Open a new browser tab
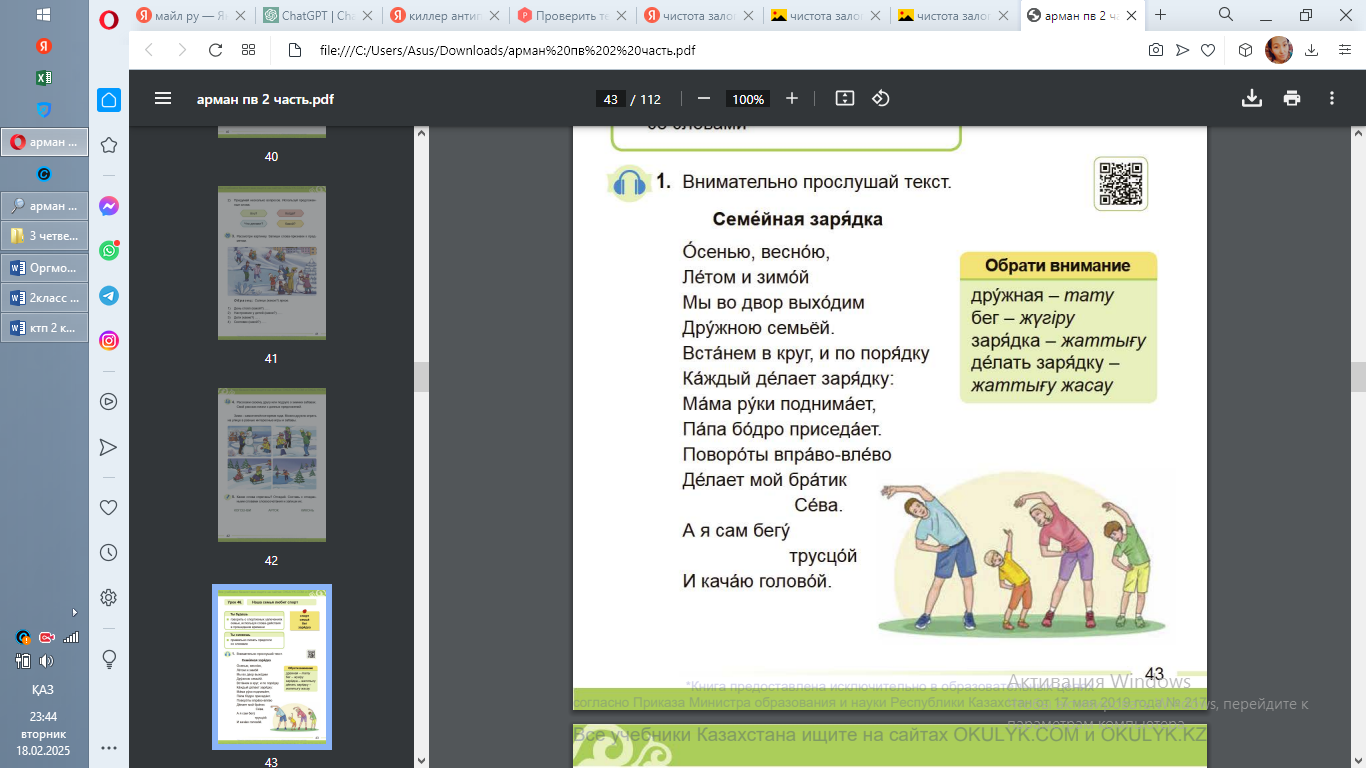 point(1161,15)
